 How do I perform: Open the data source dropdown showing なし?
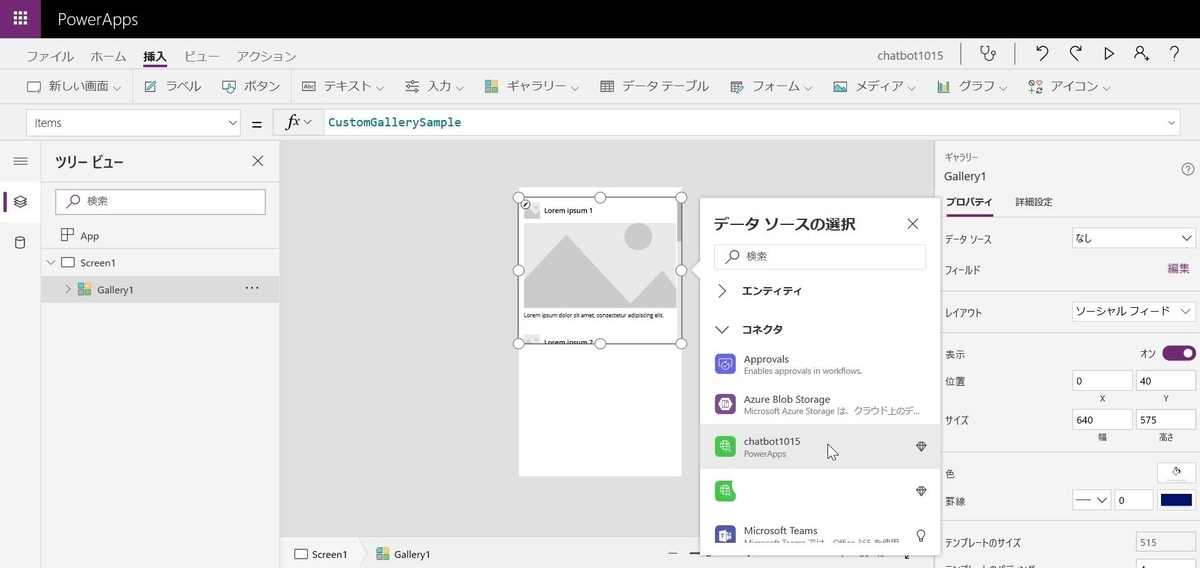(1134, 238)
